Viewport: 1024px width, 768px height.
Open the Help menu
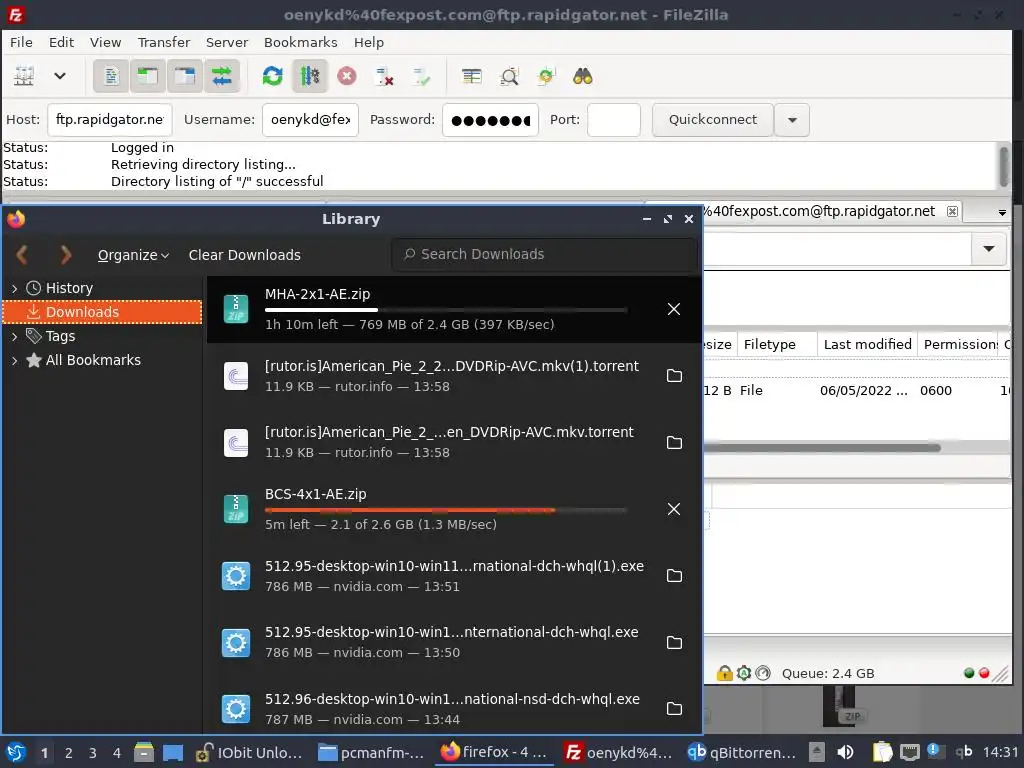point(368,42)
